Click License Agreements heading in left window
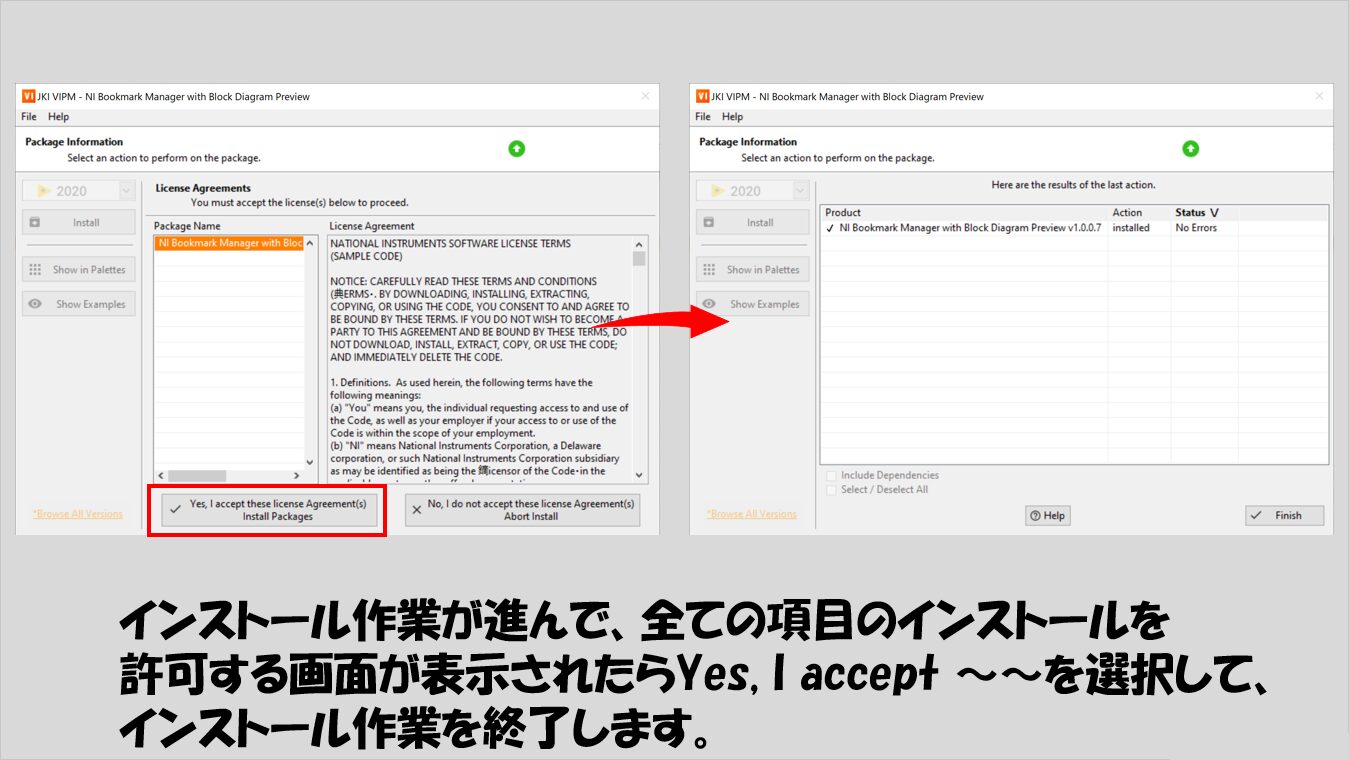This screenshot has height=760, width=1349. 203,188
